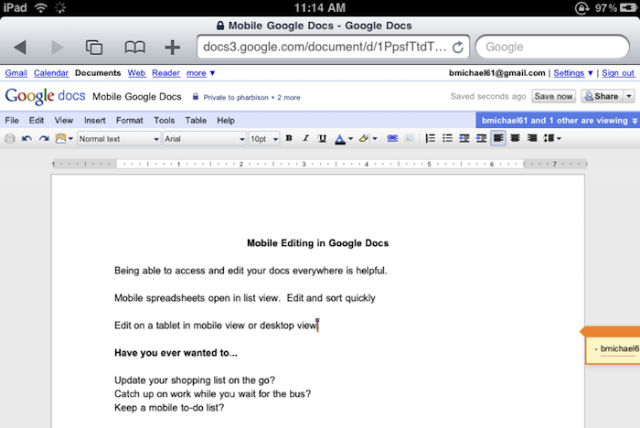The height and width of the screenshot is (428, 640).
Task: Click the Share button
Action: [x=602, y=96]
